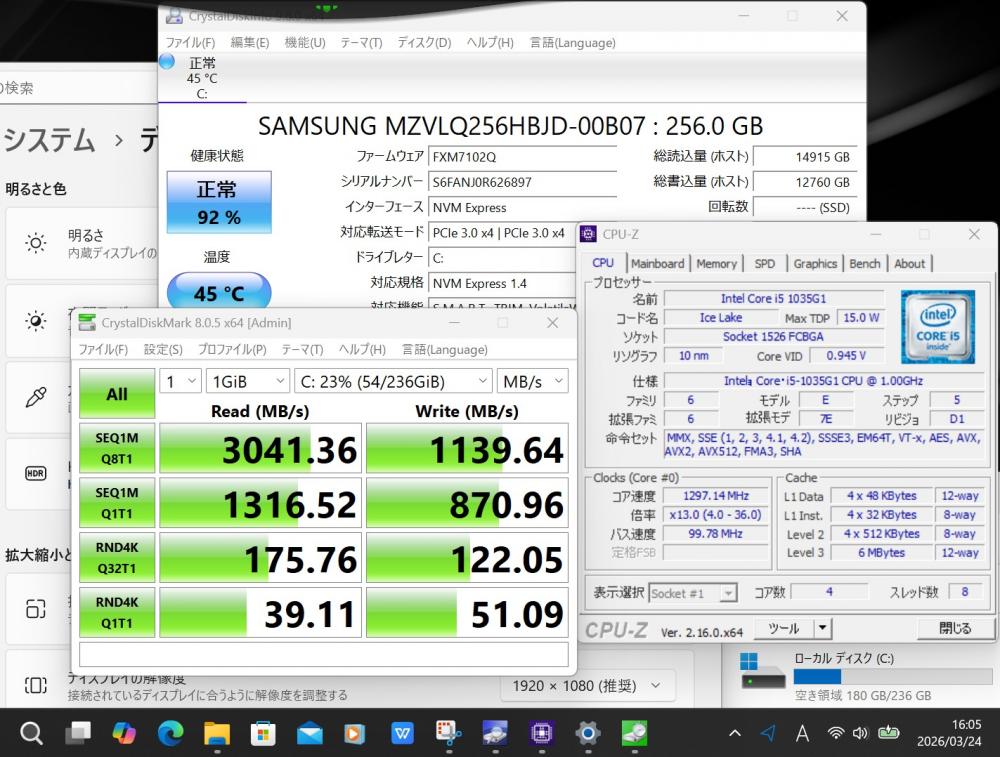Screen dimensions: 1000x757
Task: Select the C: drive status in CrystalDiskInfo
Action: tap(202, 78)
